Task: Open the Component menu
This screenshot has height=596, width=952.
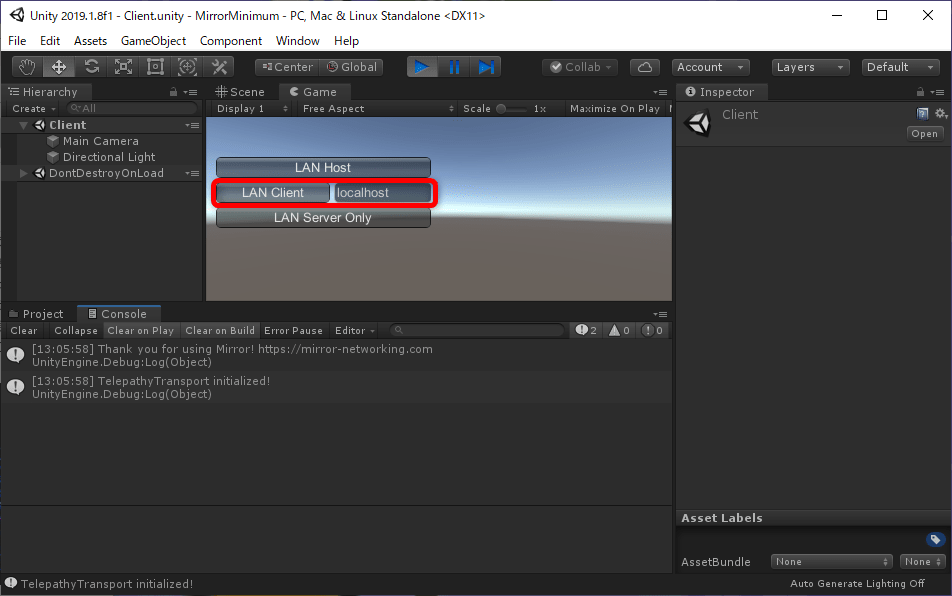Action: [231, 41]
